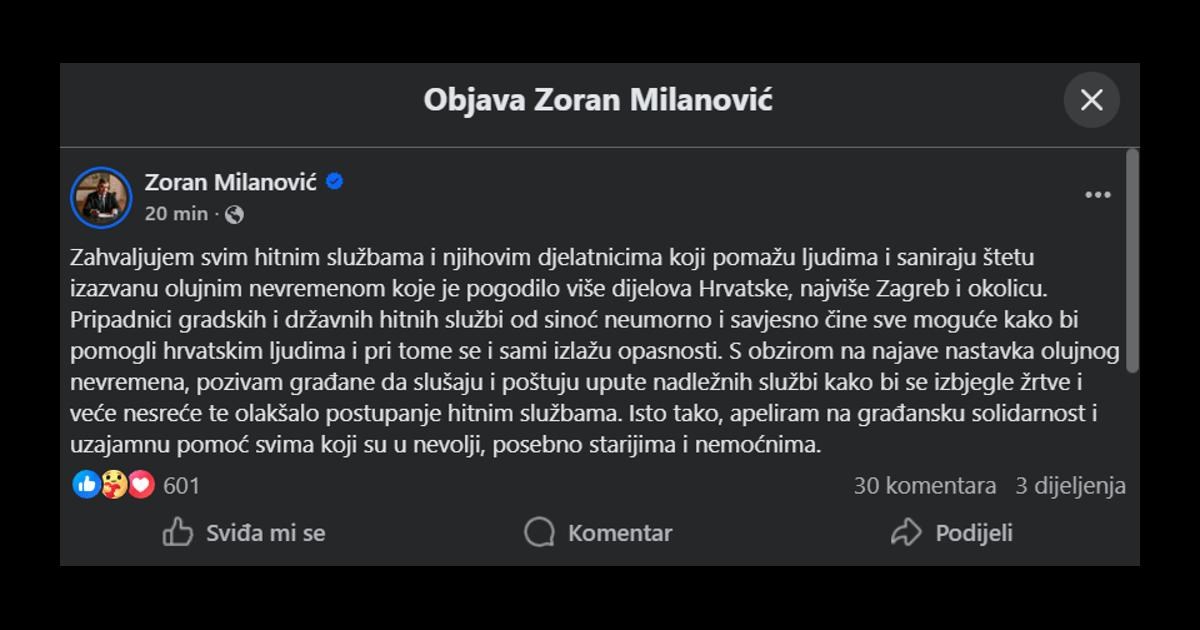Select the thumbs-up Like icon next to 601
The image size is (1200, 630).
(84, 485)
